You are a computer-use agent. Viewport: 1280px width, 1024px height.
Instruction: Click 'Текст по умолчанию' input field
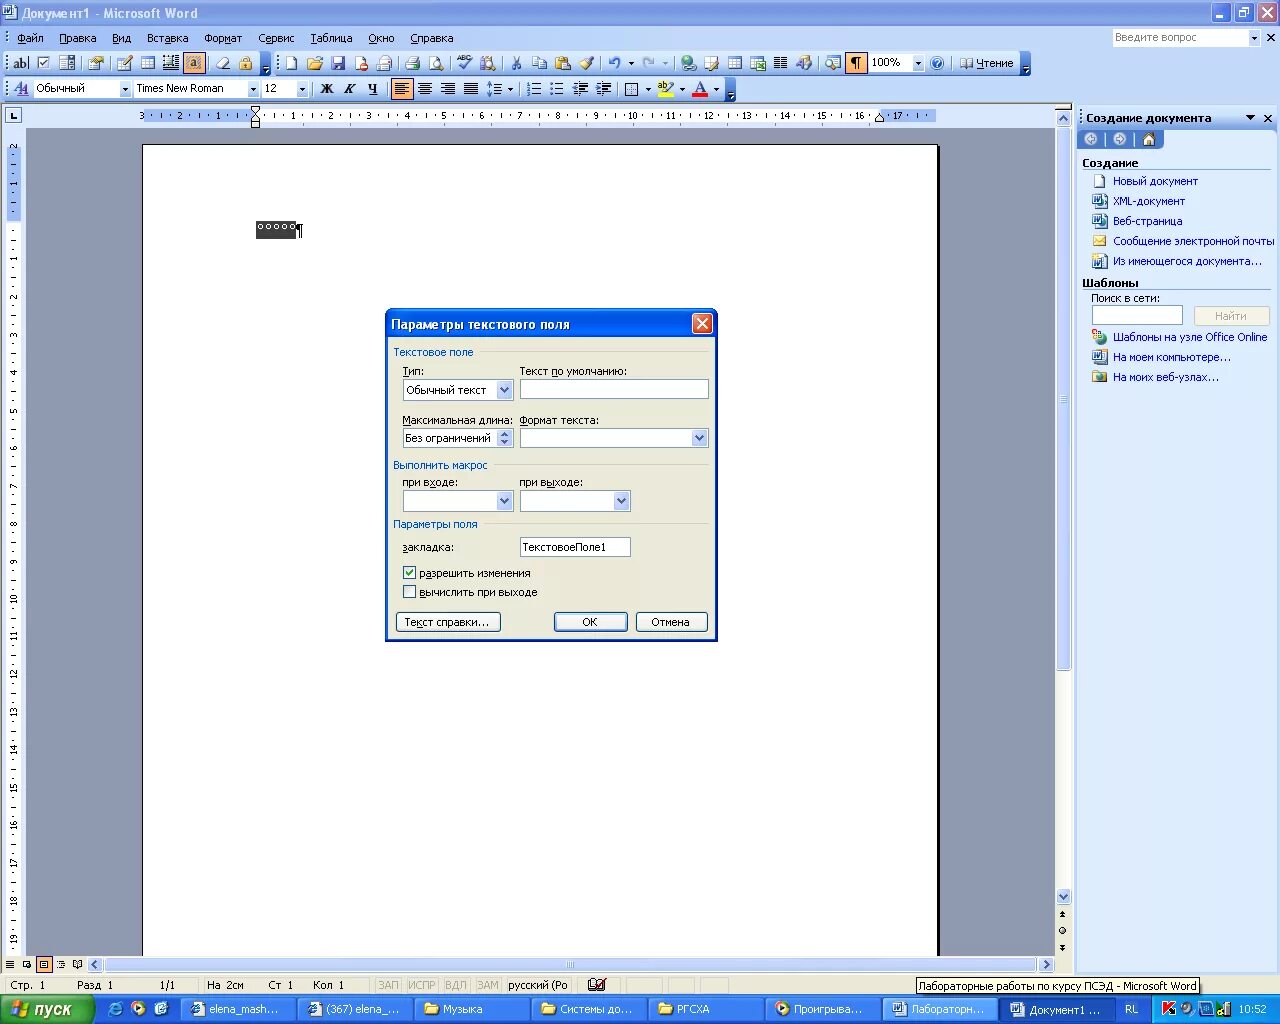click(x=614, y=389)
